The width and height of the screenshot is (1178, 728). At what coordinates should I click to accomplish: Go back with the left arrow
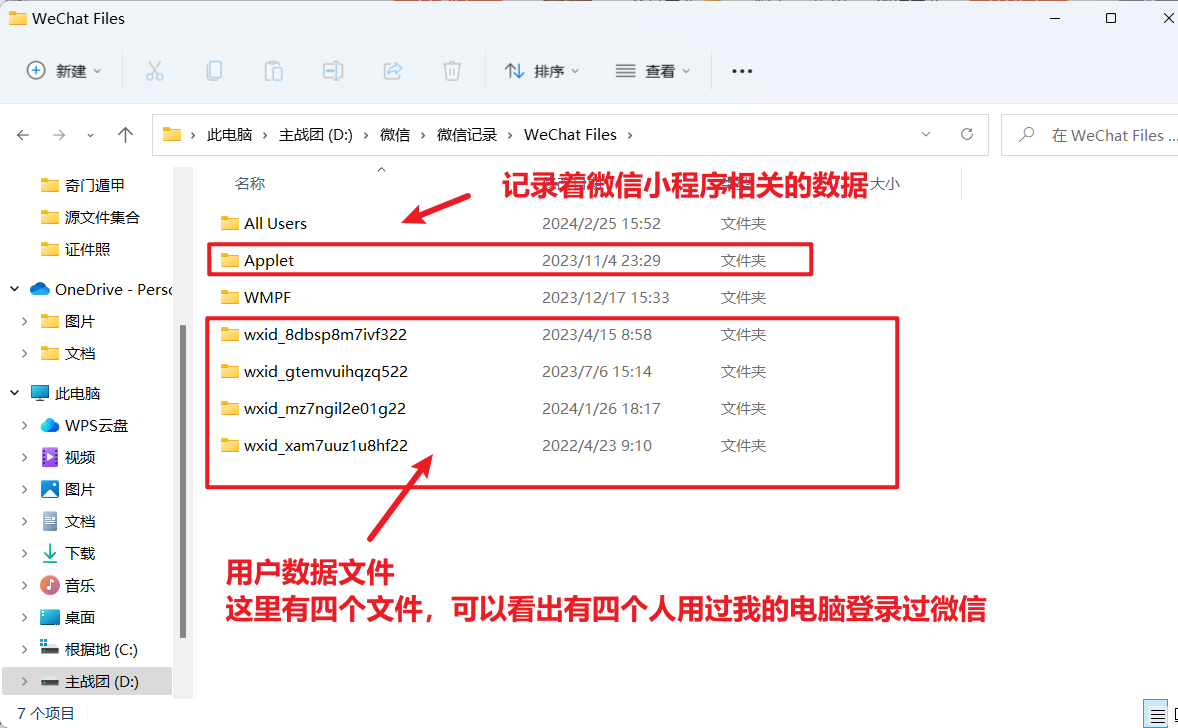point(23,135)
